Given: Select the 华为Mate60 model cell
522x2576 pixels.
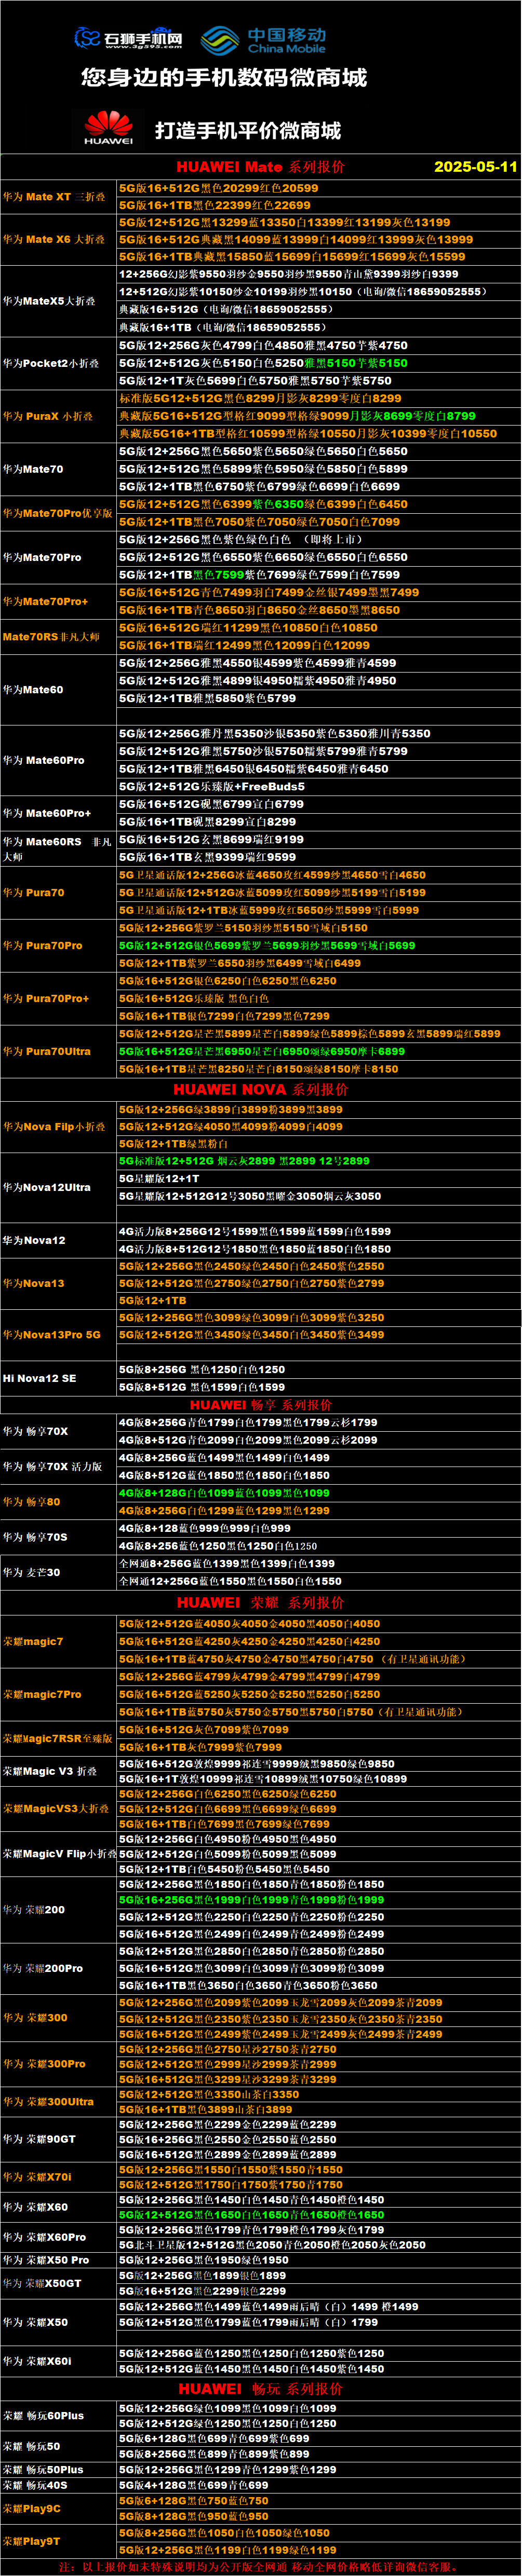Looking at the screenshot, I should [58, 689].
